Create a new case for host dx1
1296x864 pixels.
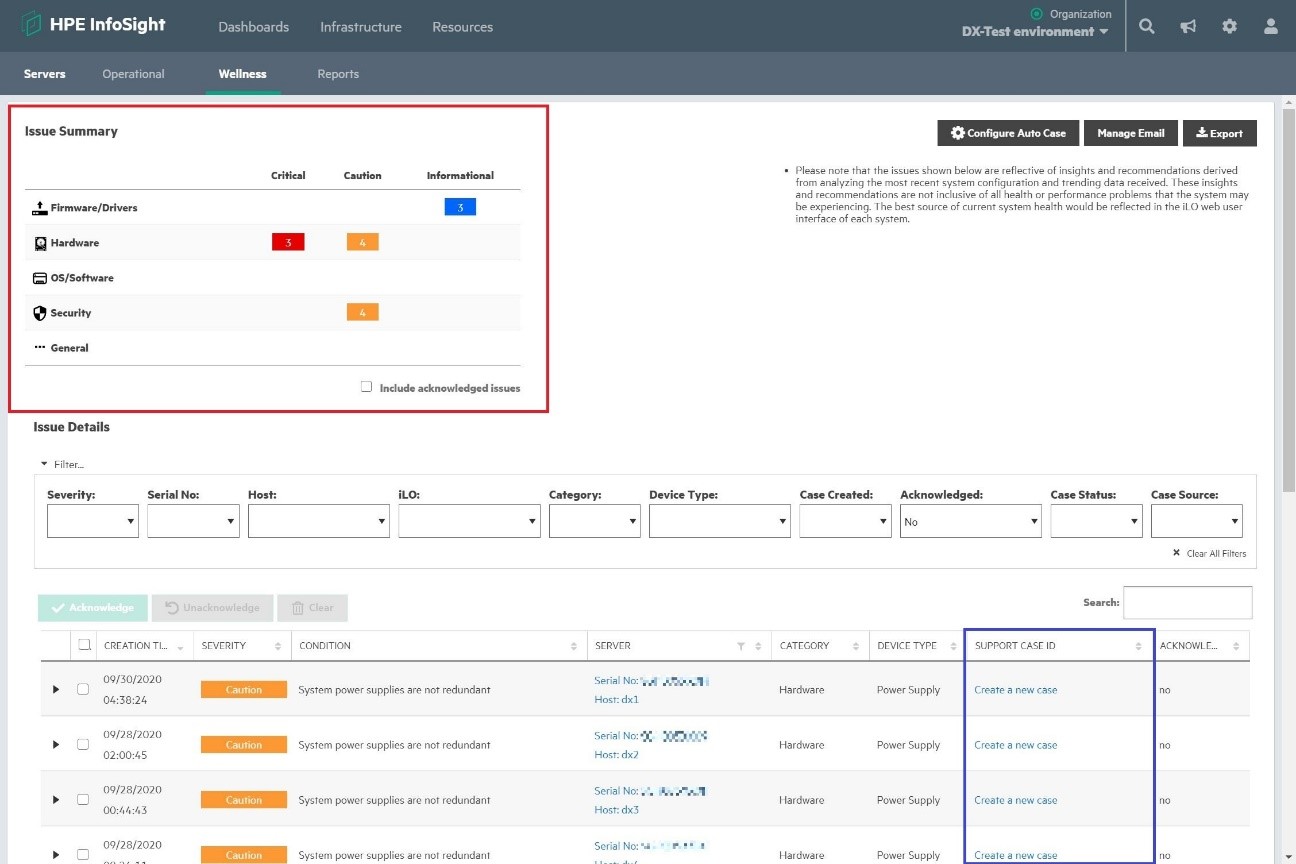point(1015,689)
